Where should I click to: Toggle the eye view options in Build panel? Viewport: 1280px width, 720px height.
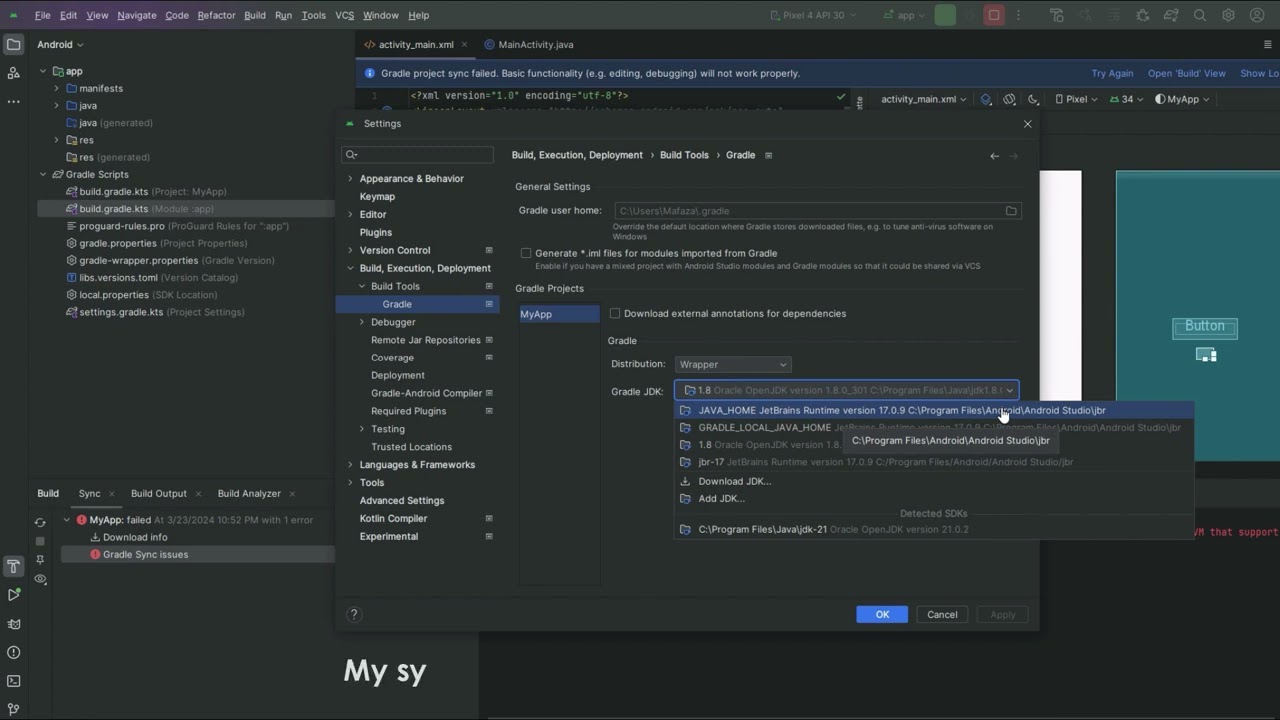(x=40, y=579)
